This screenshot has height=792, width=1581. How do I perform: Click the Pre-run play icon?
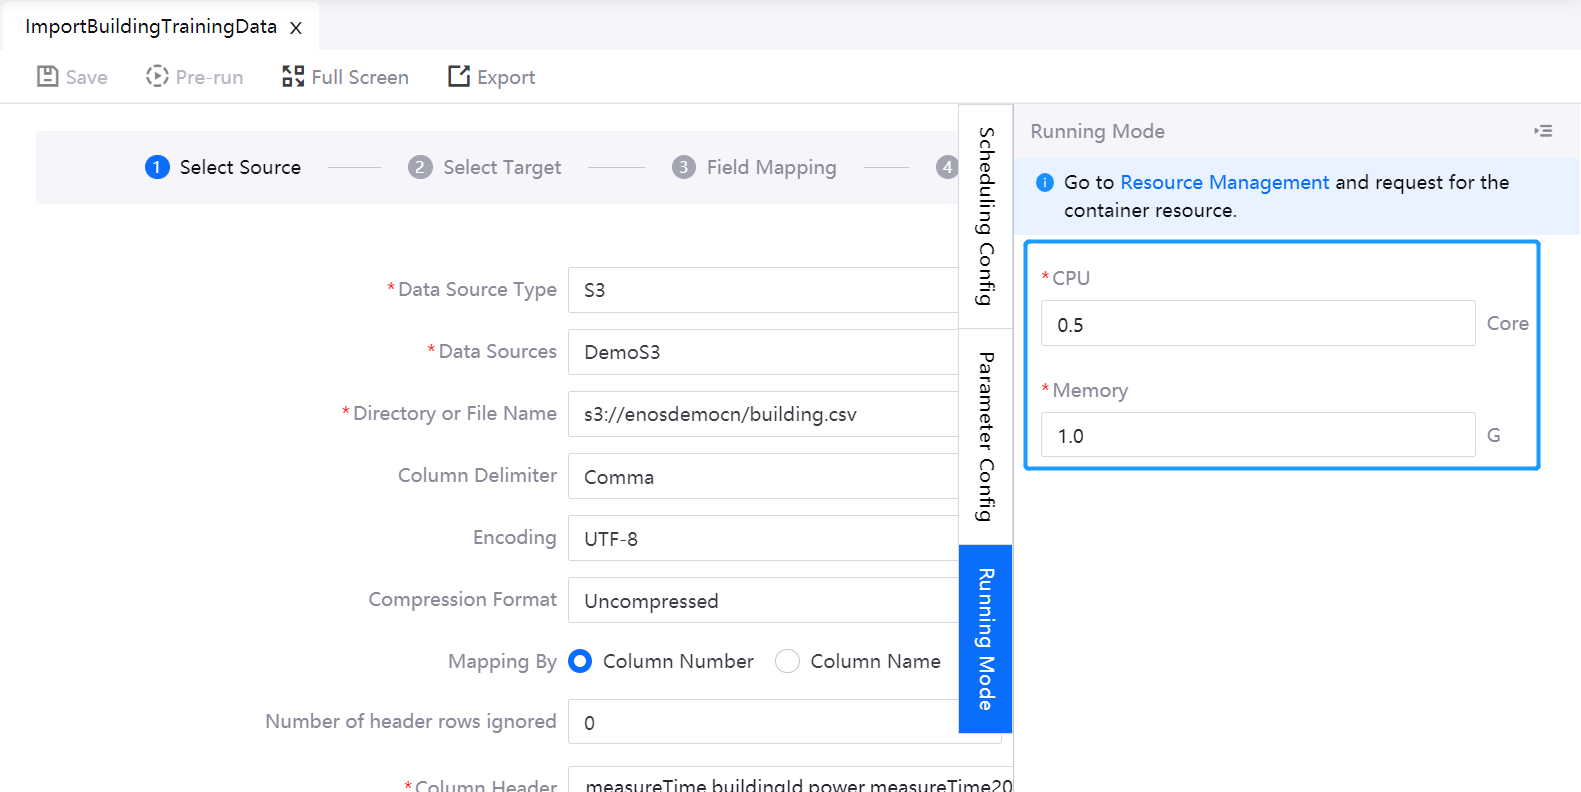tap(157, 77)
